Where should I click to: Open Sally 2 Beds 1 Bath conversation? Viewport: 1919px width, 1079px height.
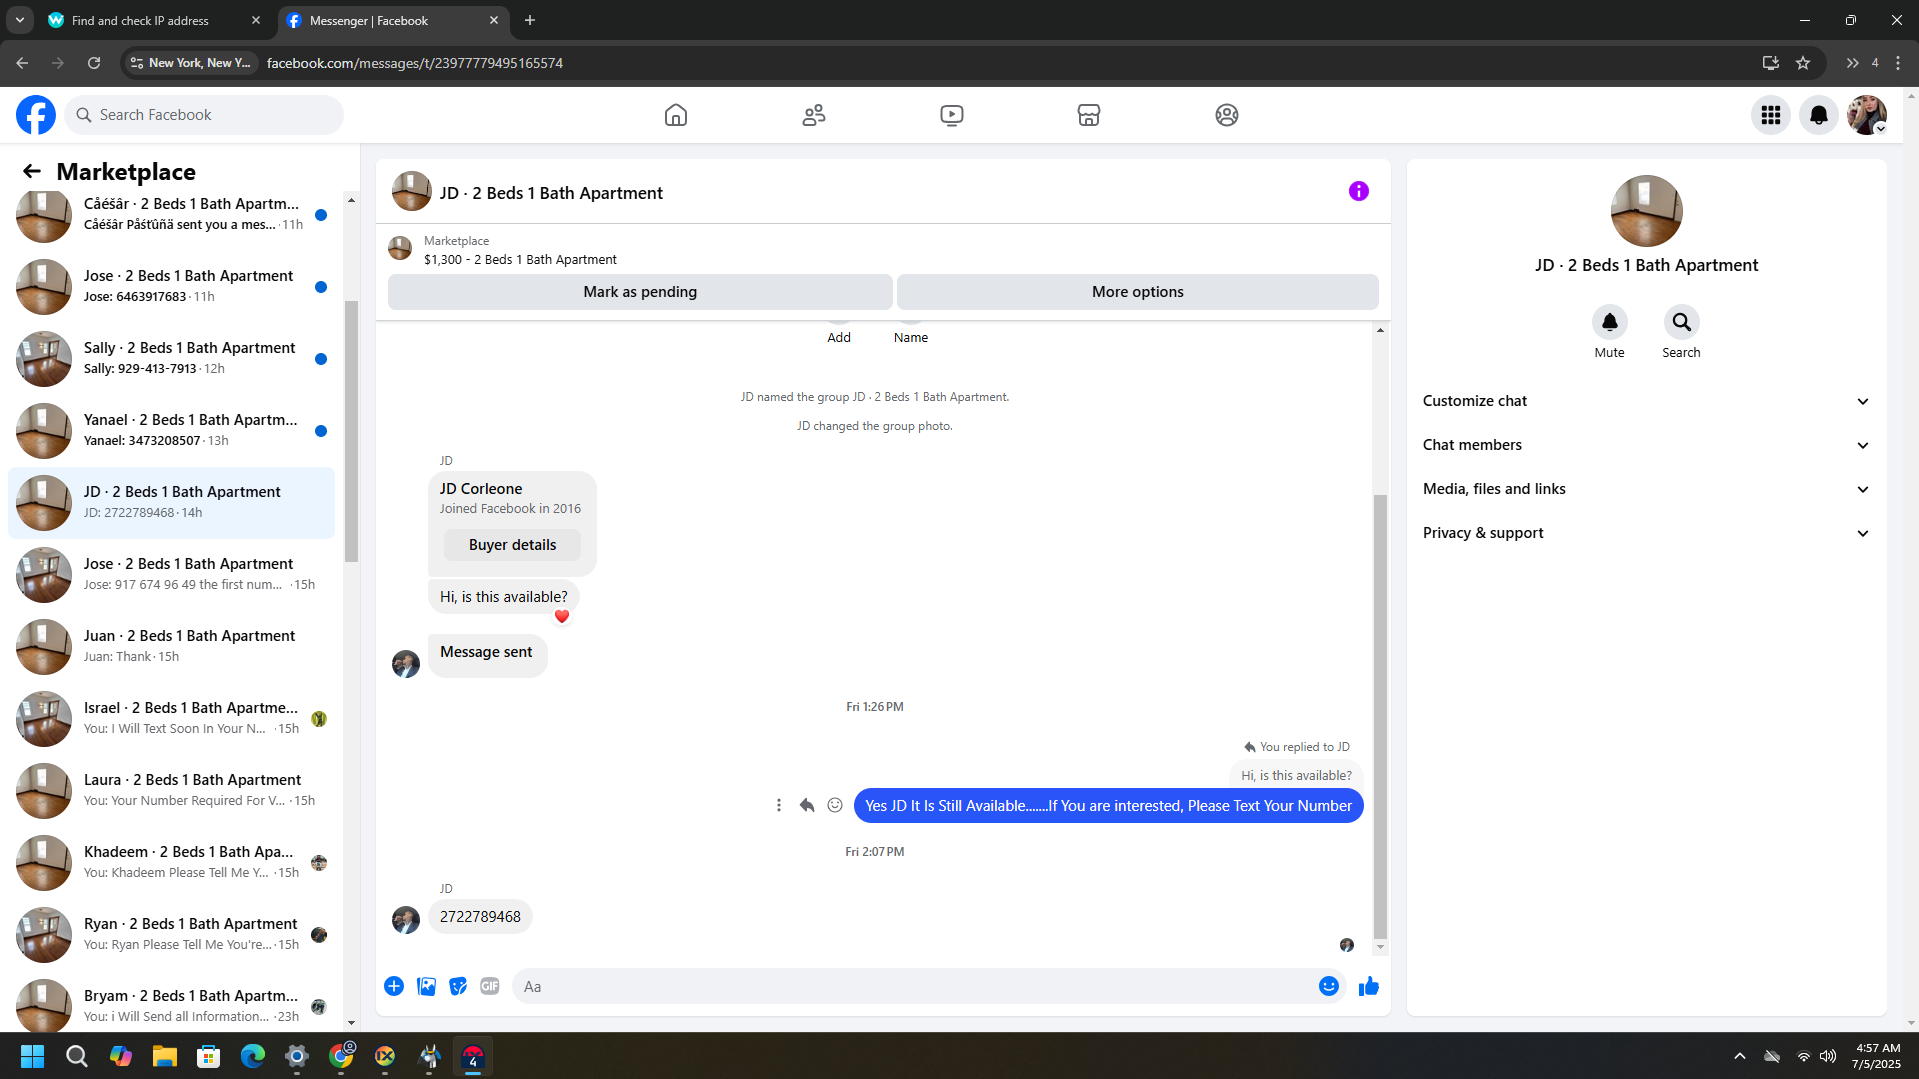coord(172,358)
